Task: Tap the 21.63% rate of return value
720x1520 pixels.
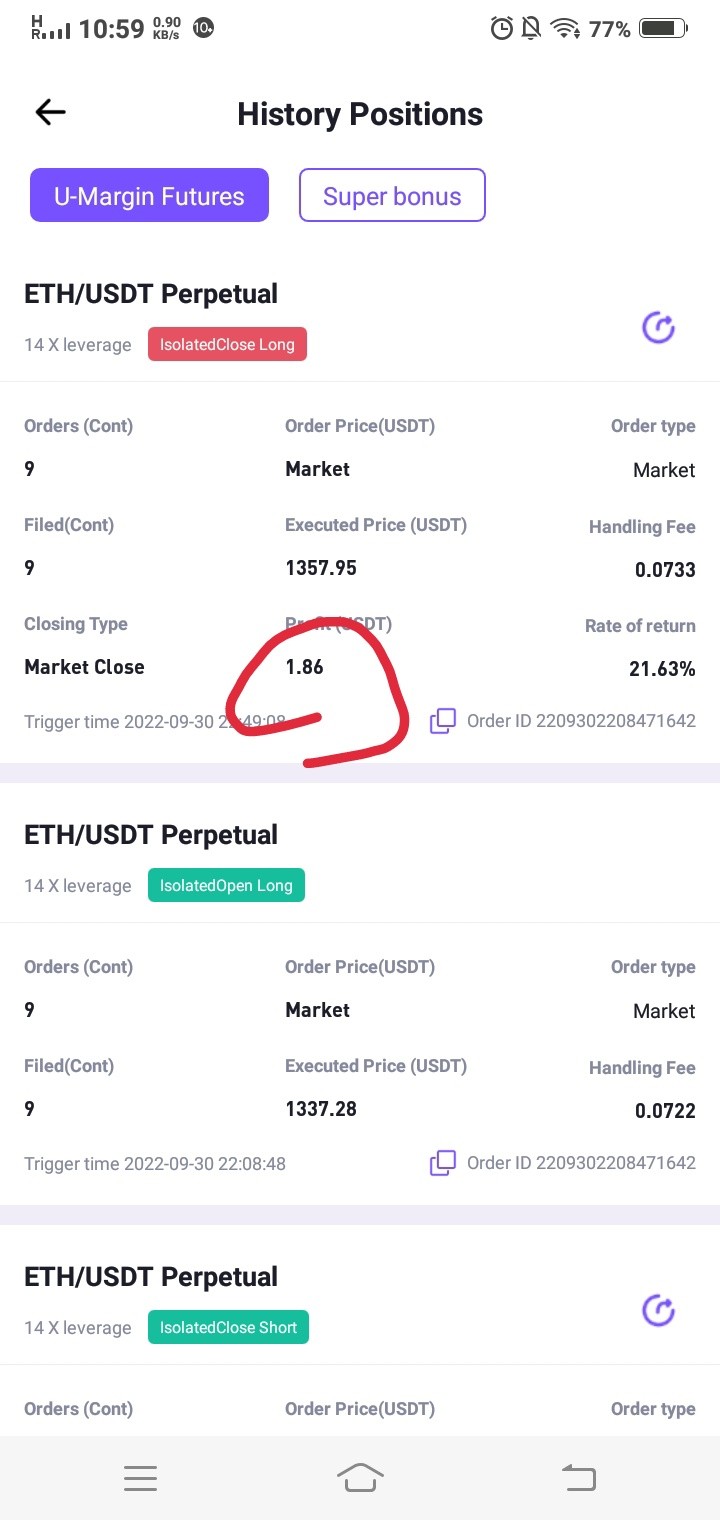Action: [662, 669]
